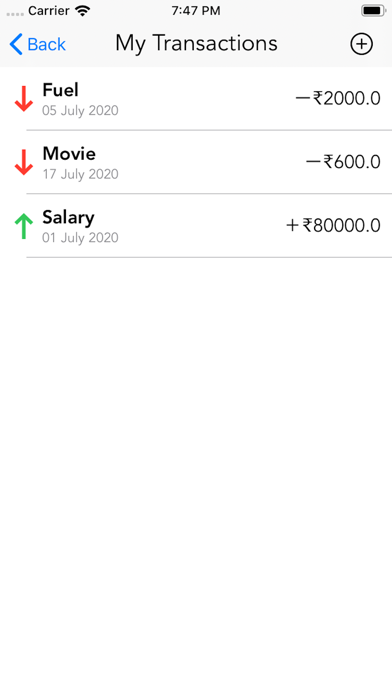This screenshot has width=392, height=696.
Task: Tap the cellular signal dots
Action: click(x=15, y=14)
